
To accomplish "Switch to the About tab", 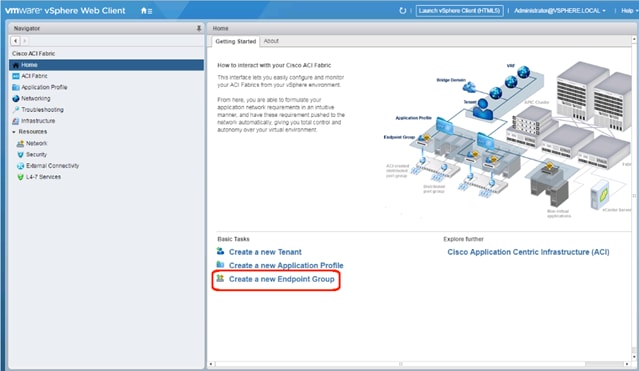I will 271,41.
